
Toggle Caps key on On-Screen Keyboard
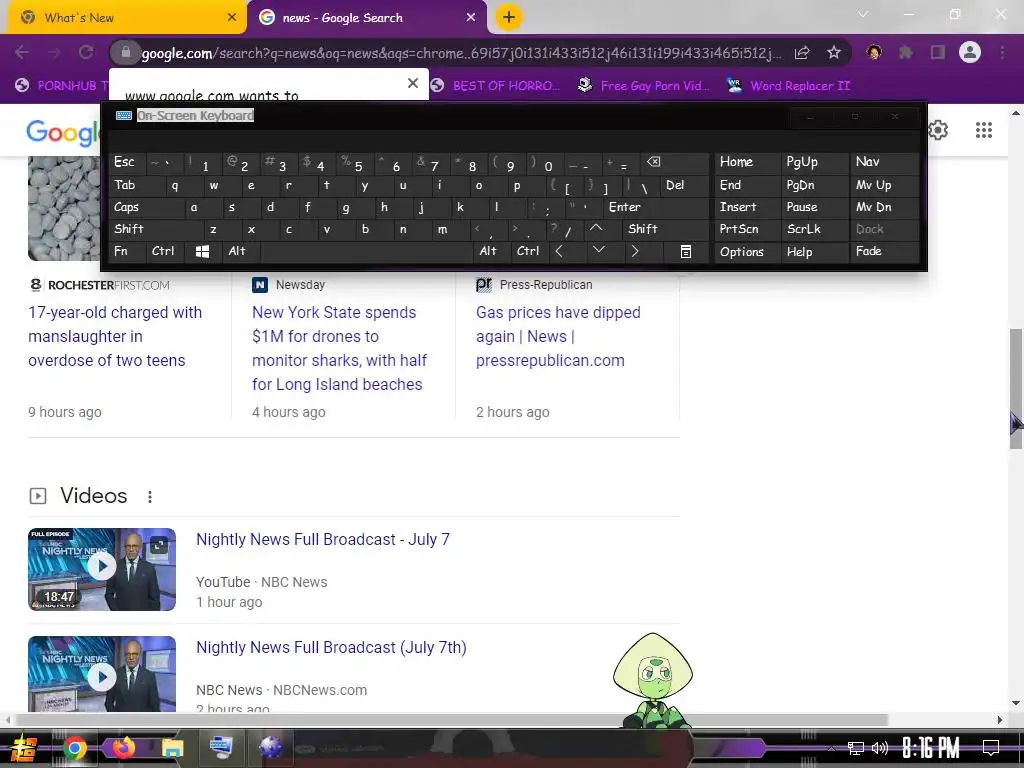click(x=146, y=208)
